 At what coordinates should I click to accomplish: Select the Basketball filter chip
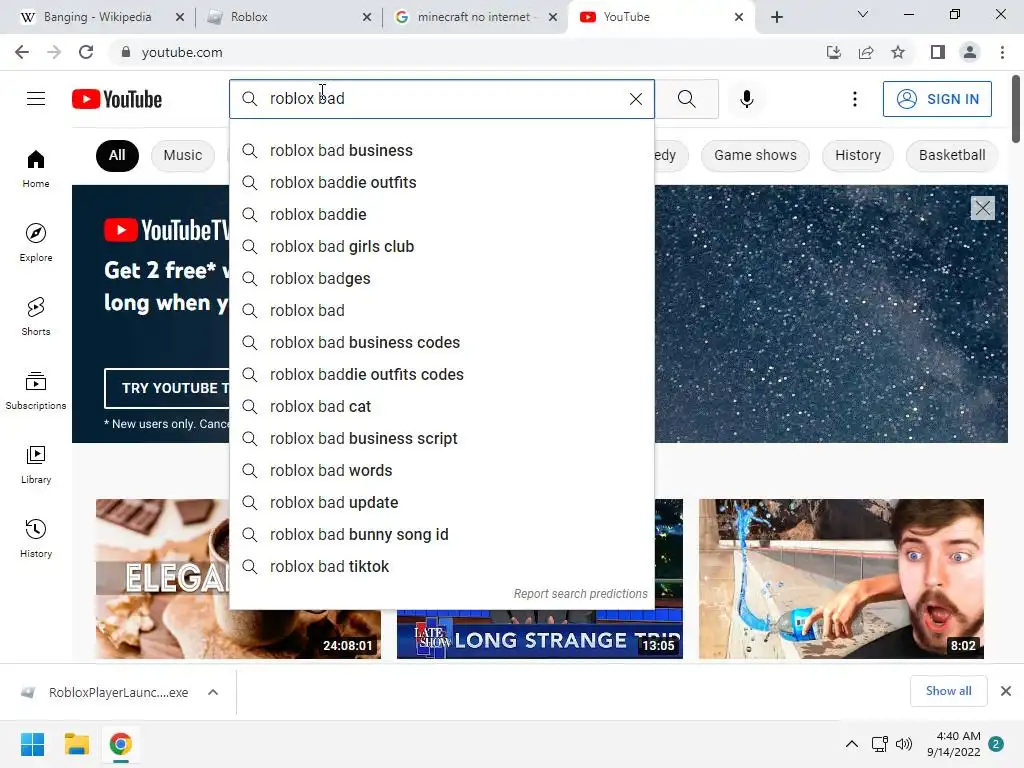pos(952,155)
